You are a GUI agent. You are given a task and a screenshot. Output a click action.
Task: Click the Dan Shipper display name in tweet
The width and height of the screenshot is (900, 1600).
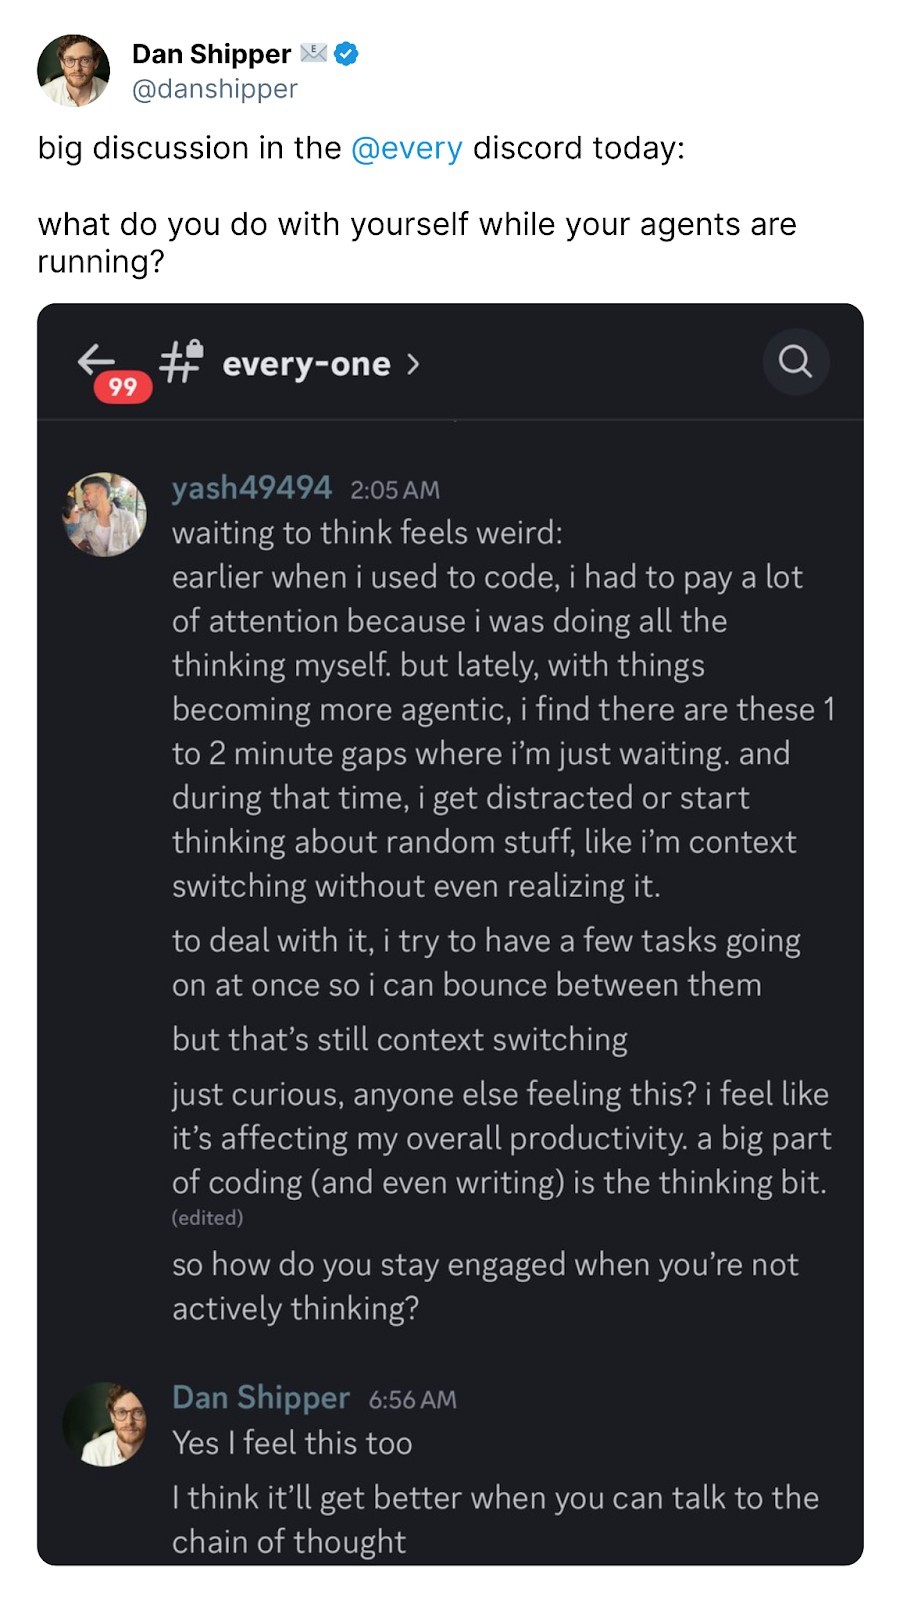211,54
